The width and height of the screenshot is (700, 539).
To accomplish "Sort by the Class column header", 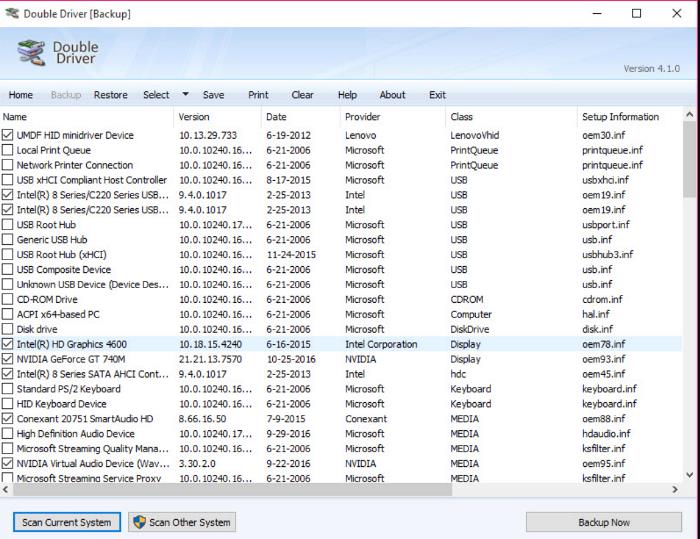I will tap(511, 117).
